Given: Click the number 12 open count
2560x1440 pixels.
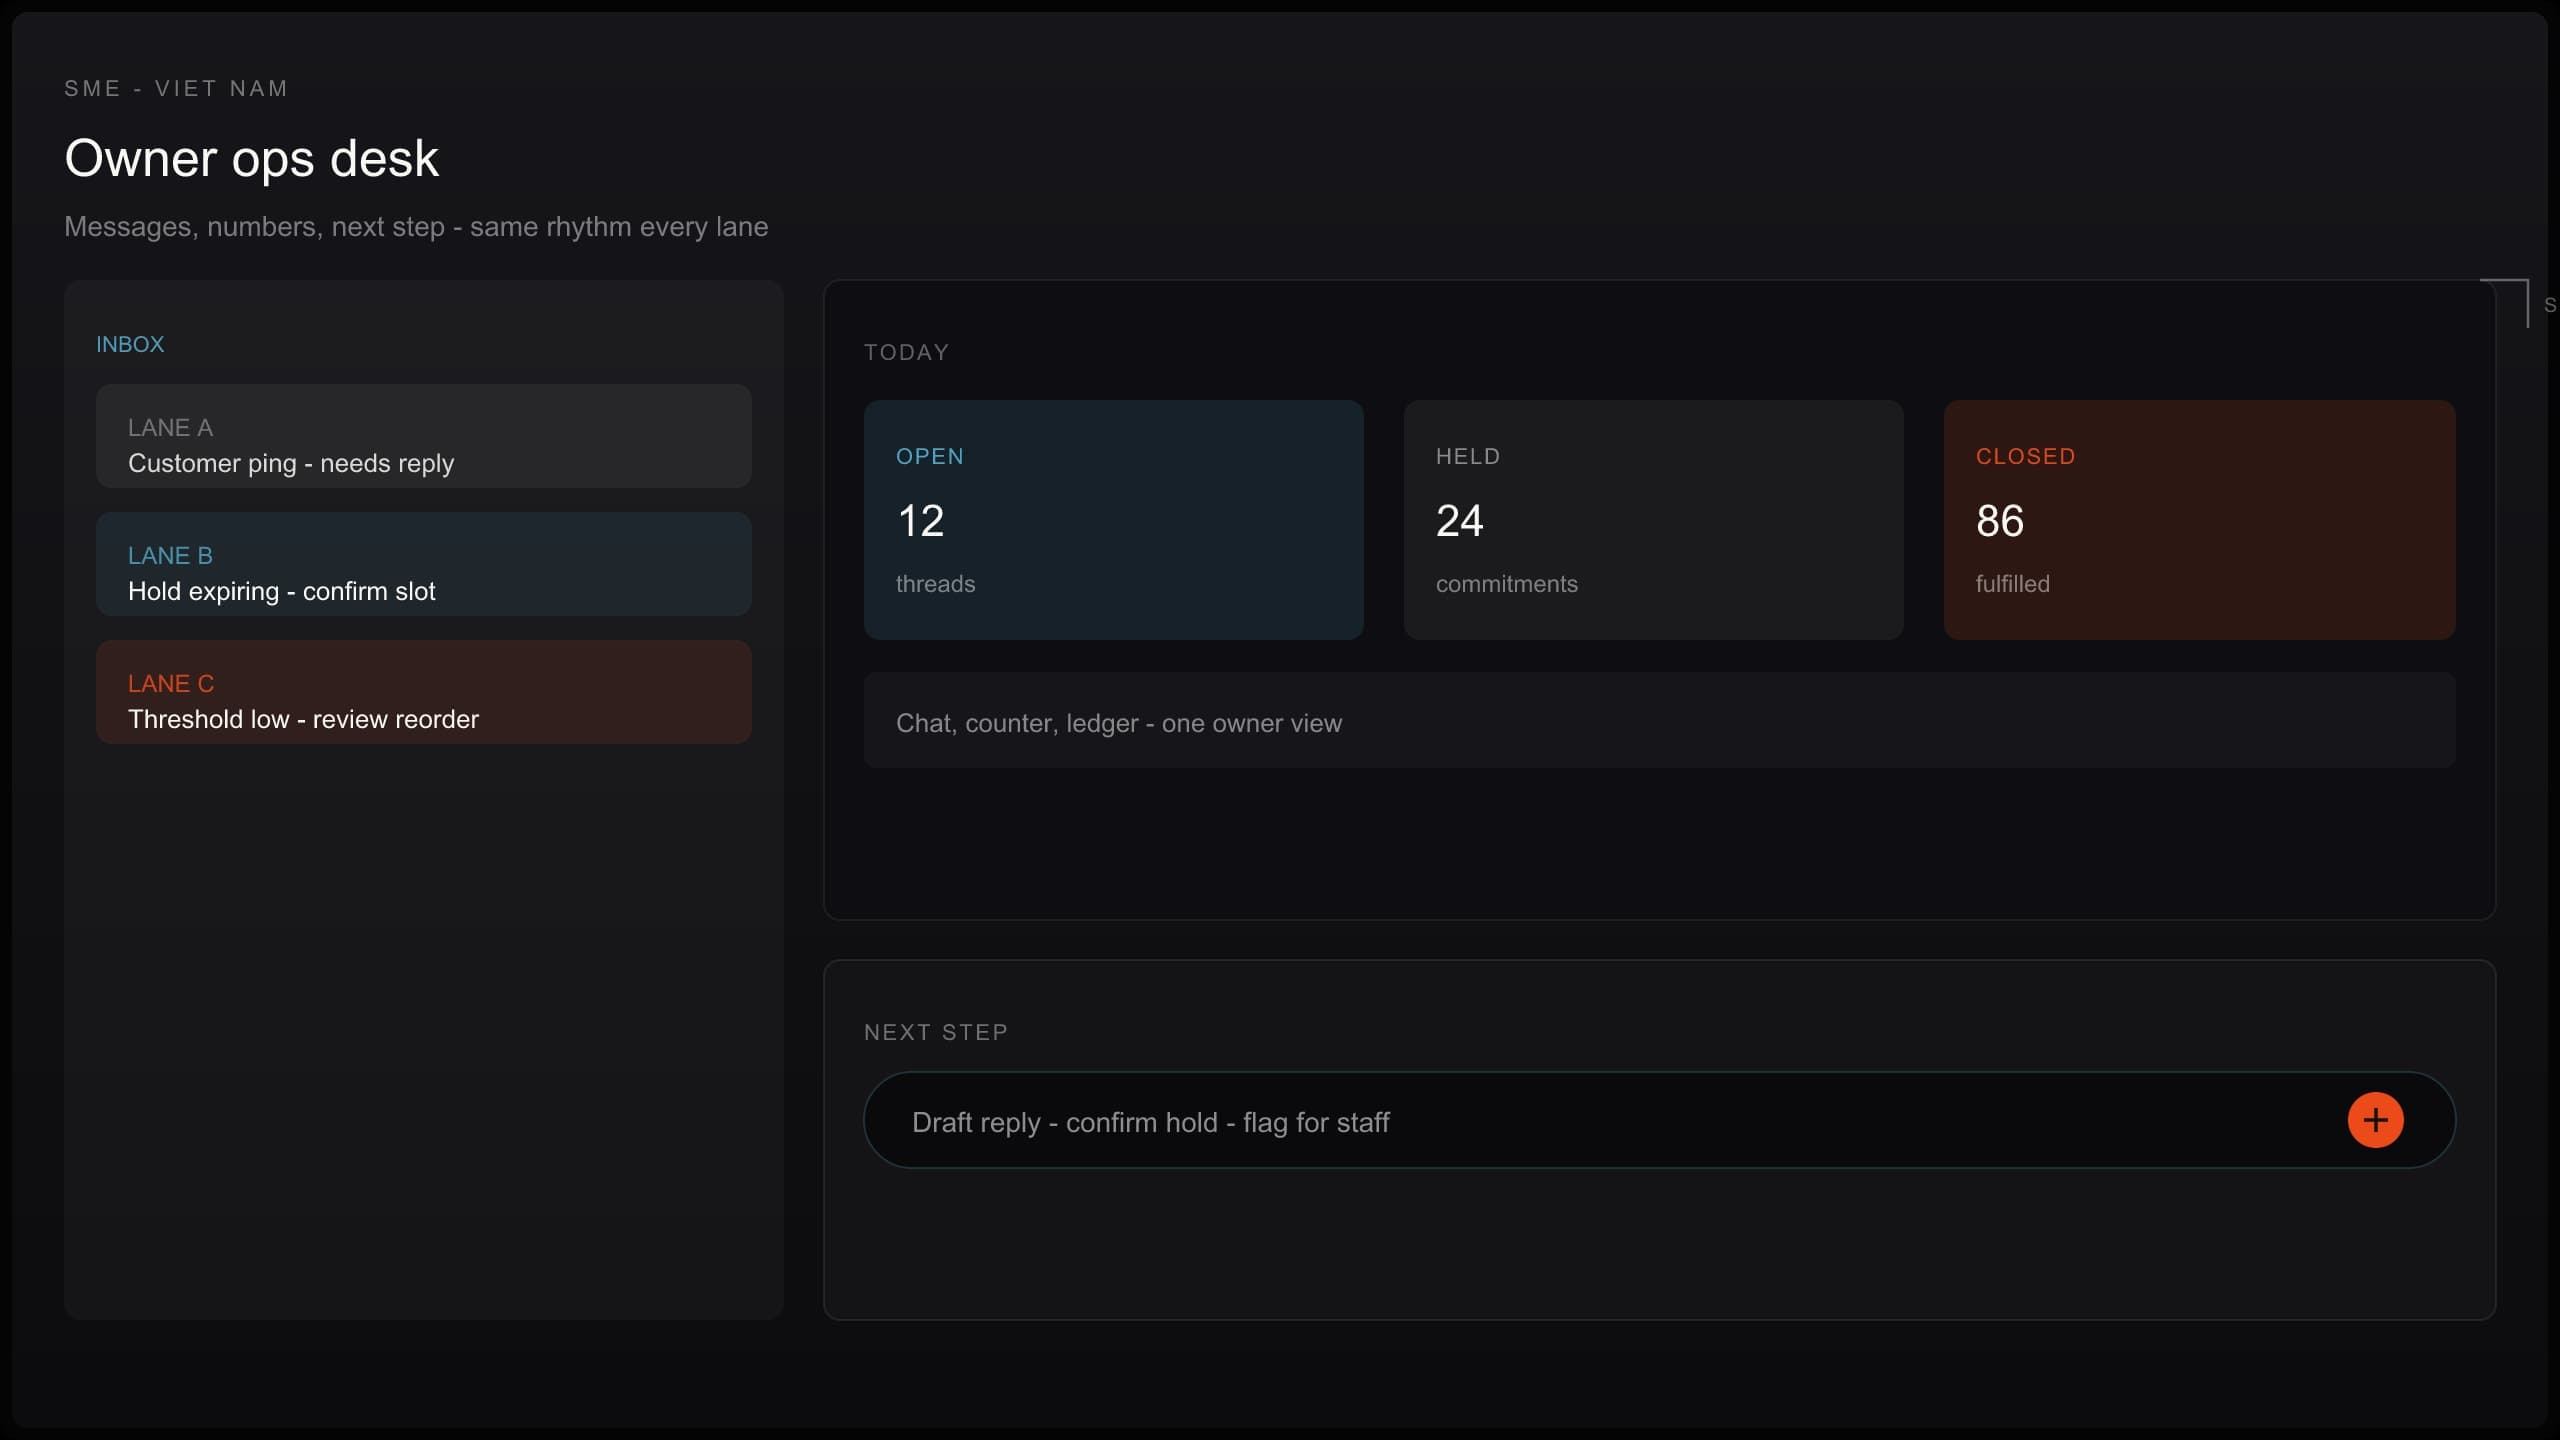Looking at the screenshot, I should tap(921, 521).
